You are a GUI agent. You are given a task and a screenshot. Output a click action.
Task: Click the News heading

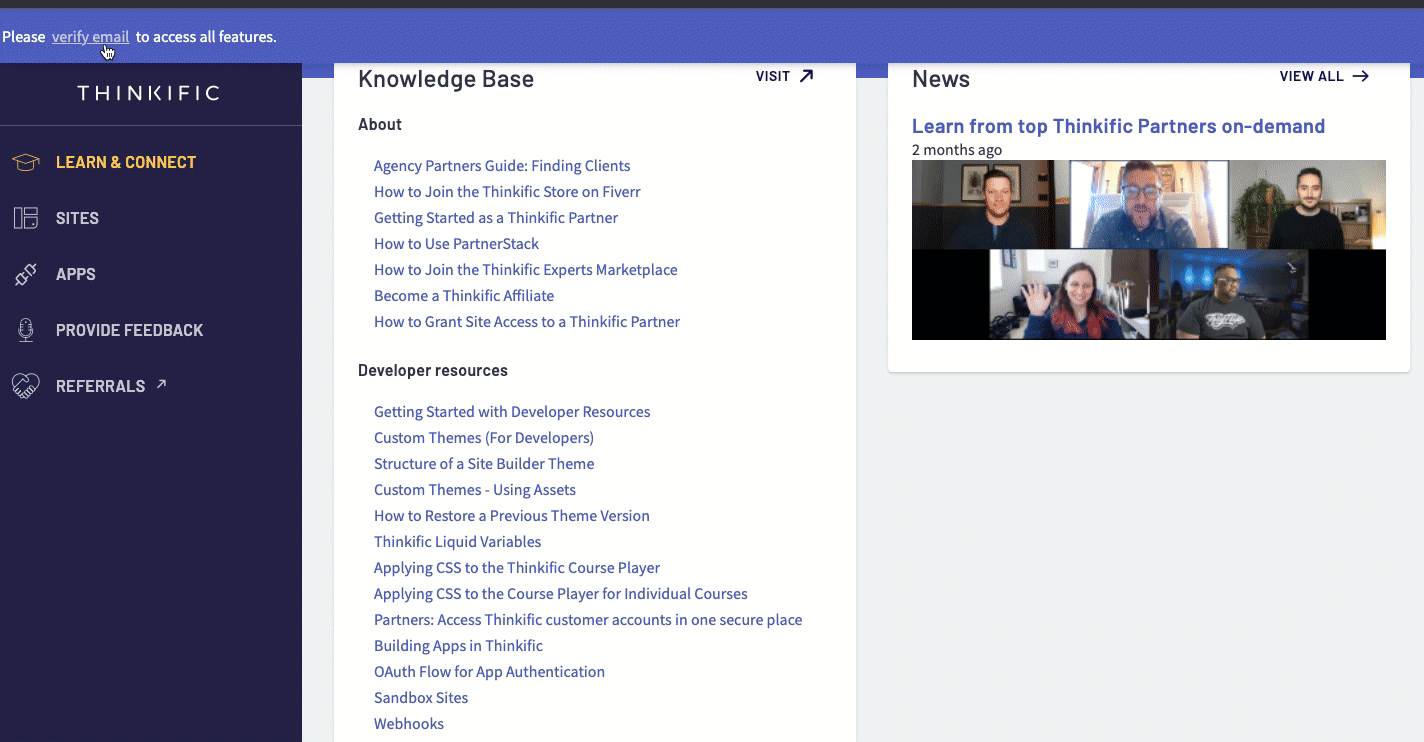point(941,79)
